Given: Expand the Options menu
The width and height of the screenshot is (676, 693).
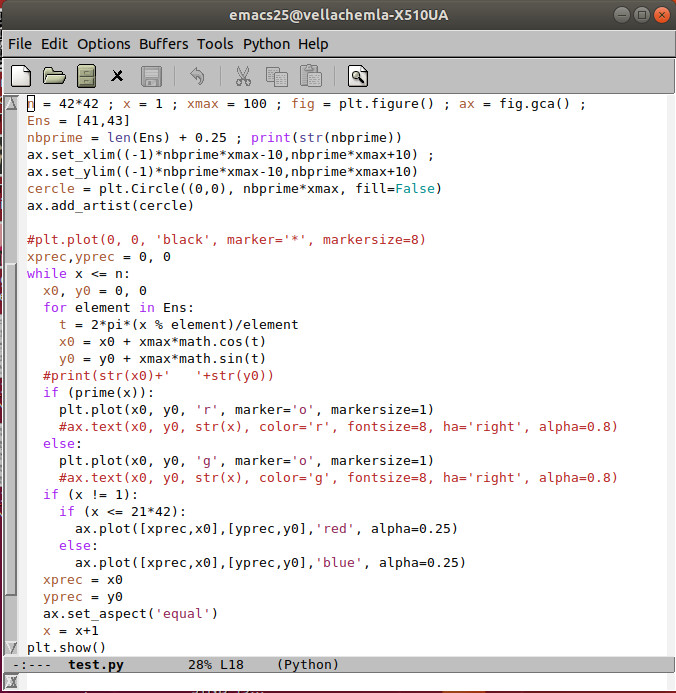Looking at the screenshot, I should tap(104, 44).
